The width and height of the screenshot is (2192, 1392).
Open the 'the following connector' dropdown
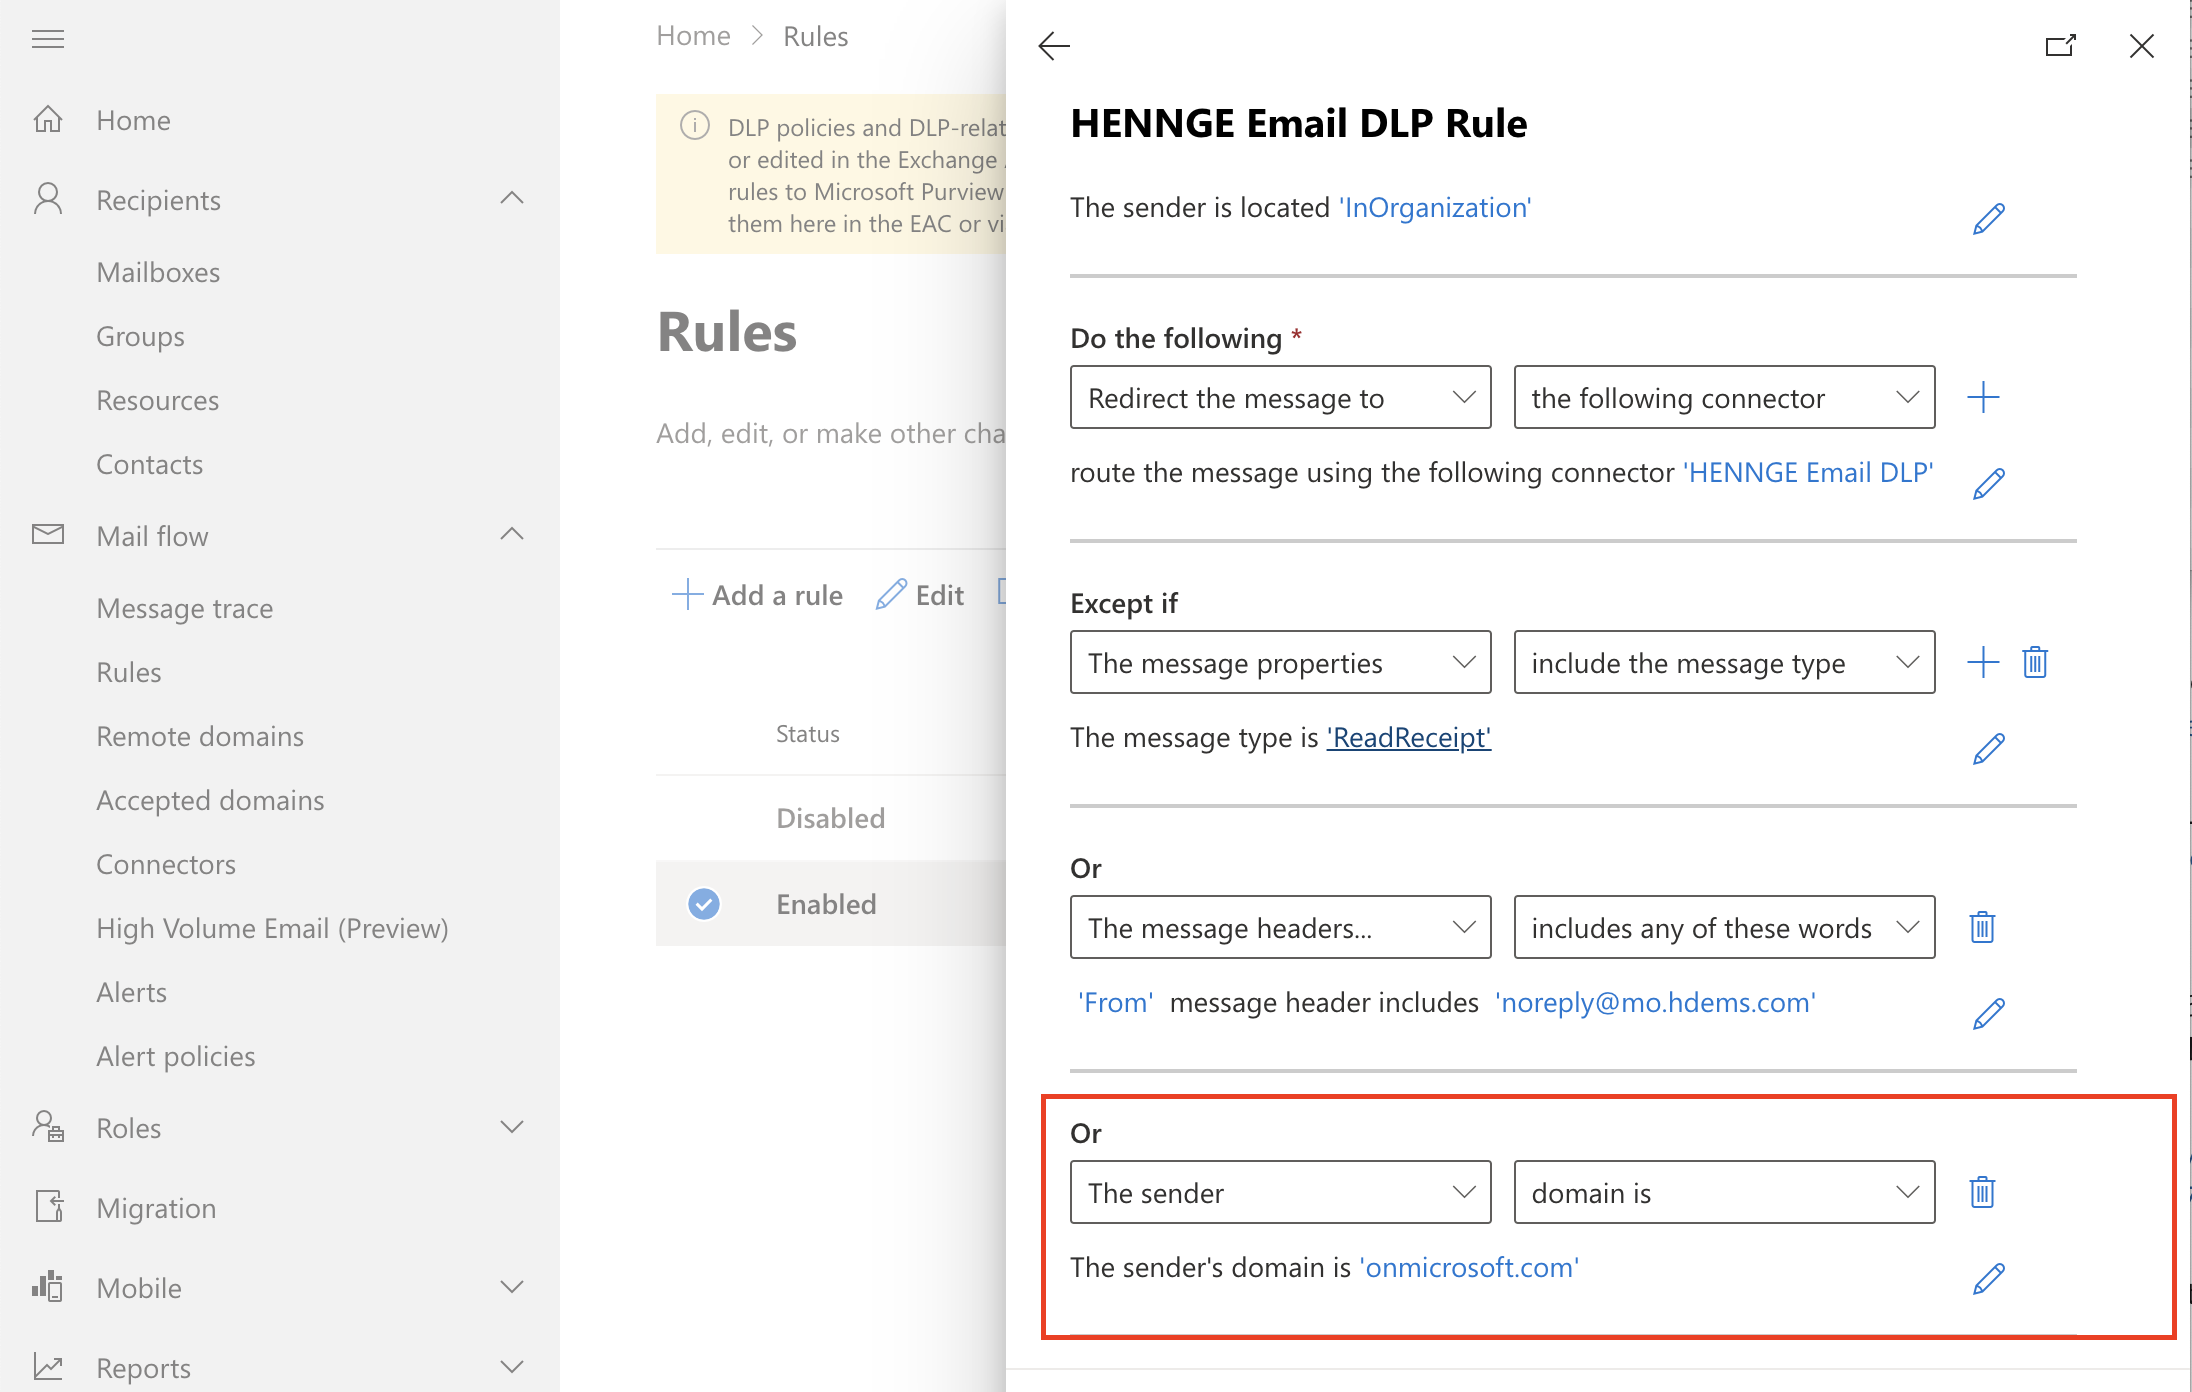tap(1724, 397)
